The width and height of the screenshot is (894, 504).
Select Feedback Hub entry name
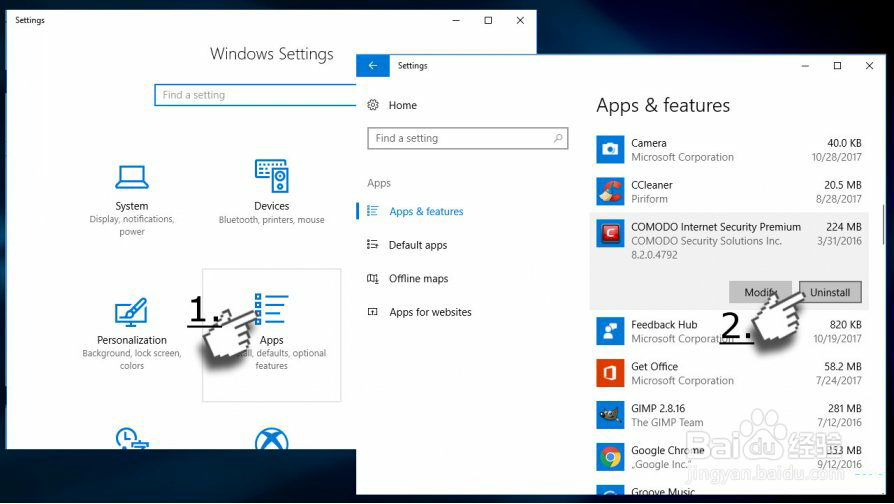coord(664,324)
